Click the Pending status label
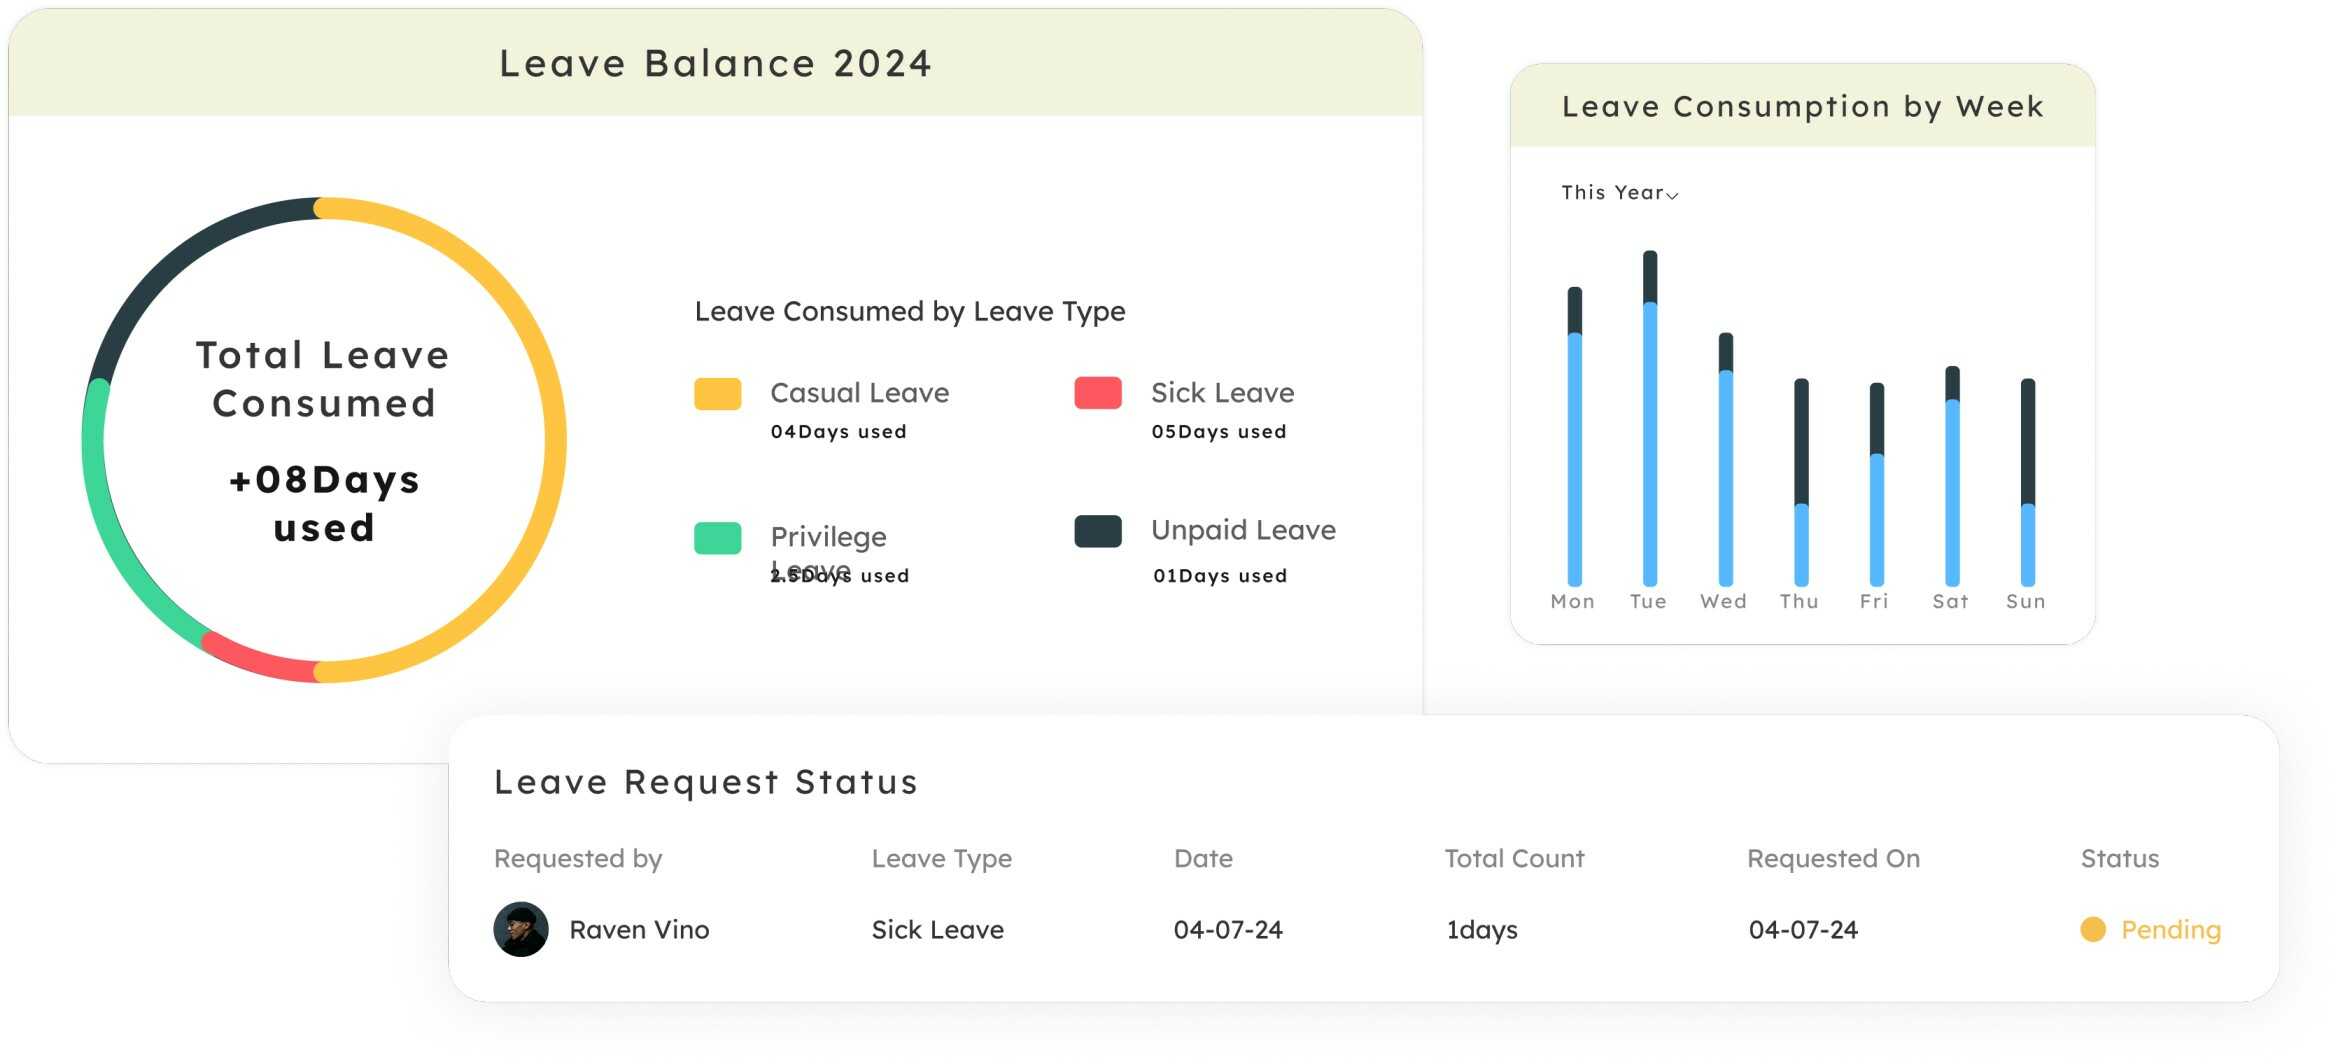Image resolution: width=2338 pixels, height=1064 pixels. tap(2170, 929)
